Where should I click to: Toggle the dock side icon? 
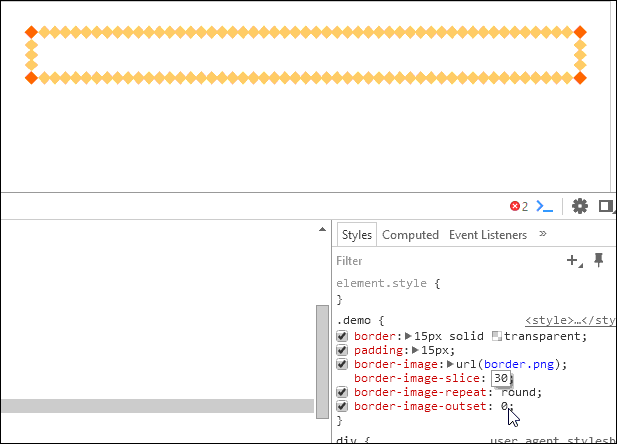(x=606, y=206)
